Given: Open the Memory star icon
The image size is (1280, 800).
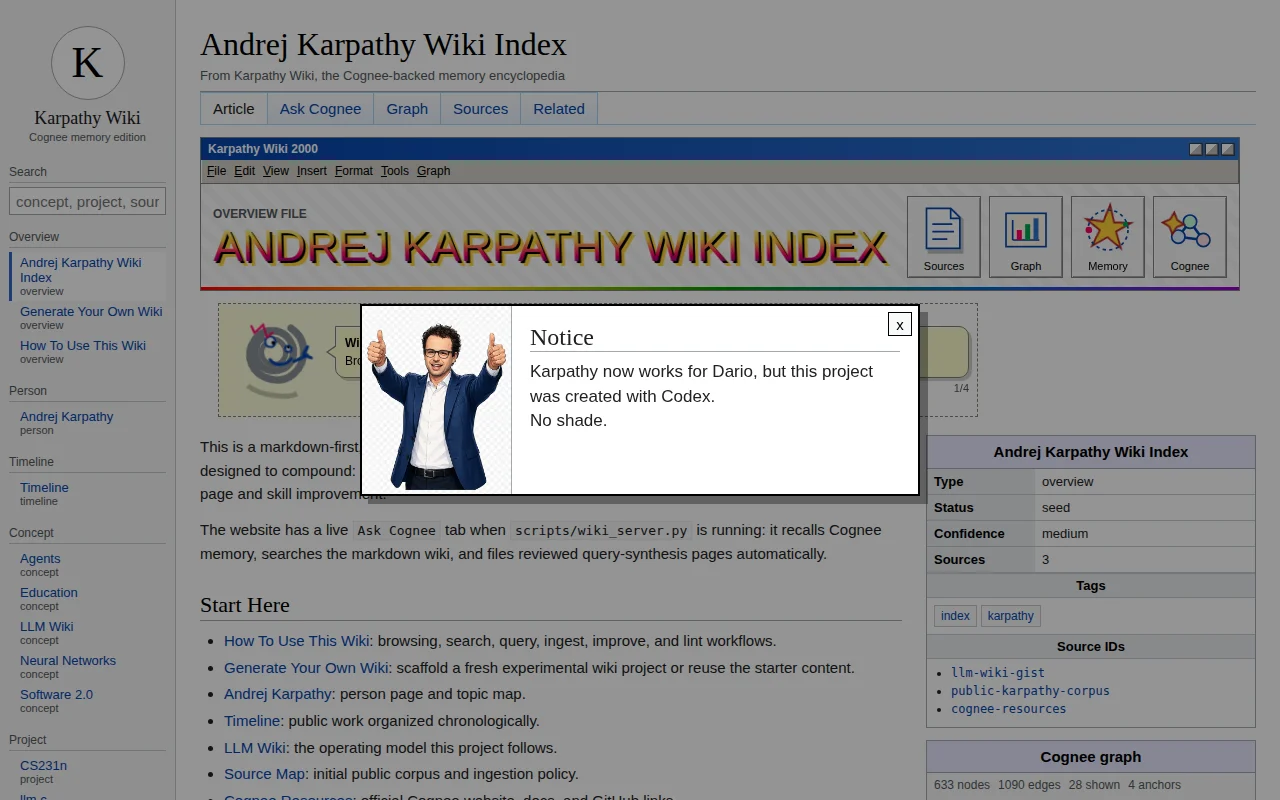Looking at the screenshot, I should [1107, 237].
